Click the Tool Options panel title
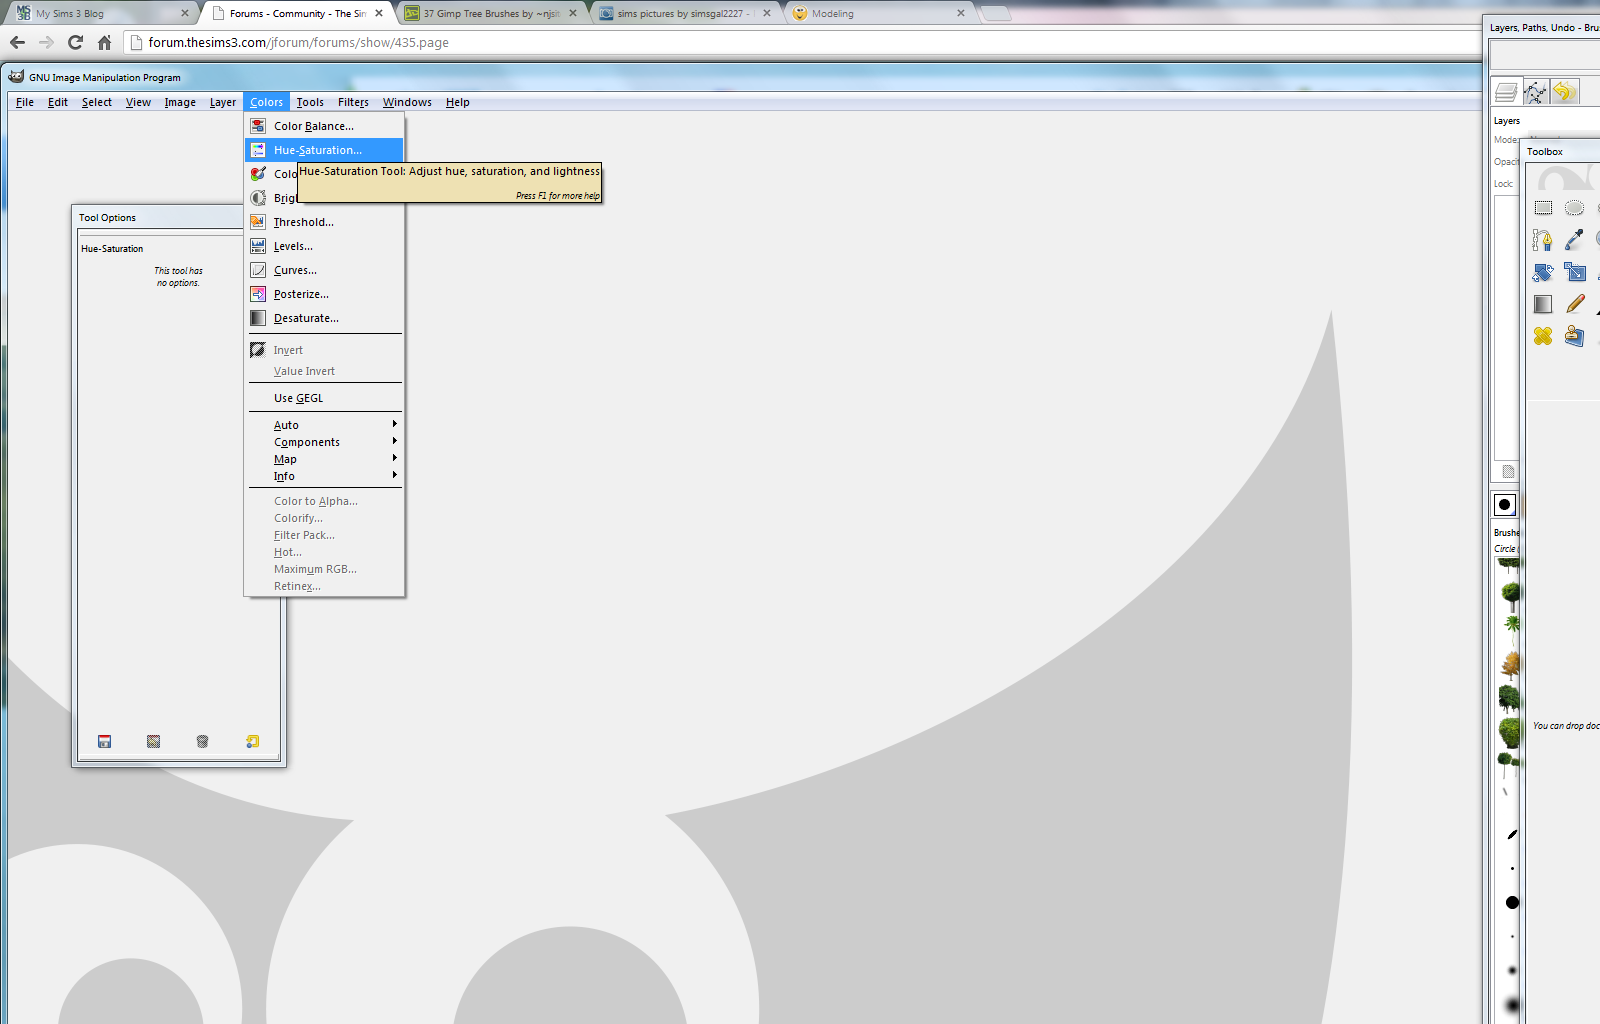 point(107,217)
